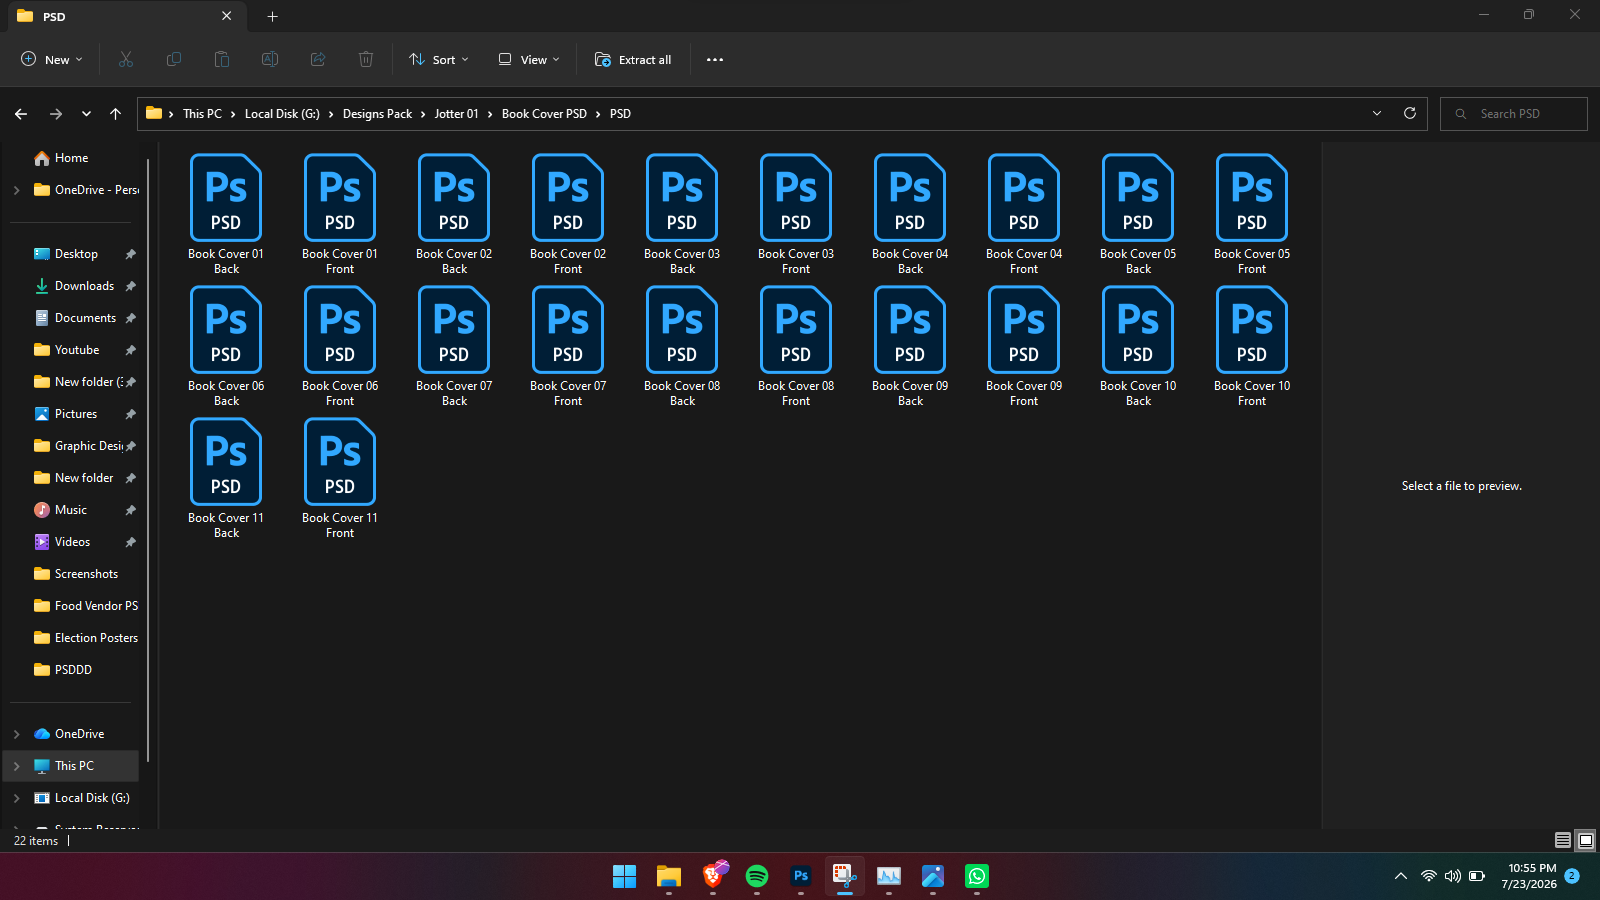Open File Explorer from the taskbar
The width and height of the screenshot is (1600, 900).
click(x=669, y=877)
